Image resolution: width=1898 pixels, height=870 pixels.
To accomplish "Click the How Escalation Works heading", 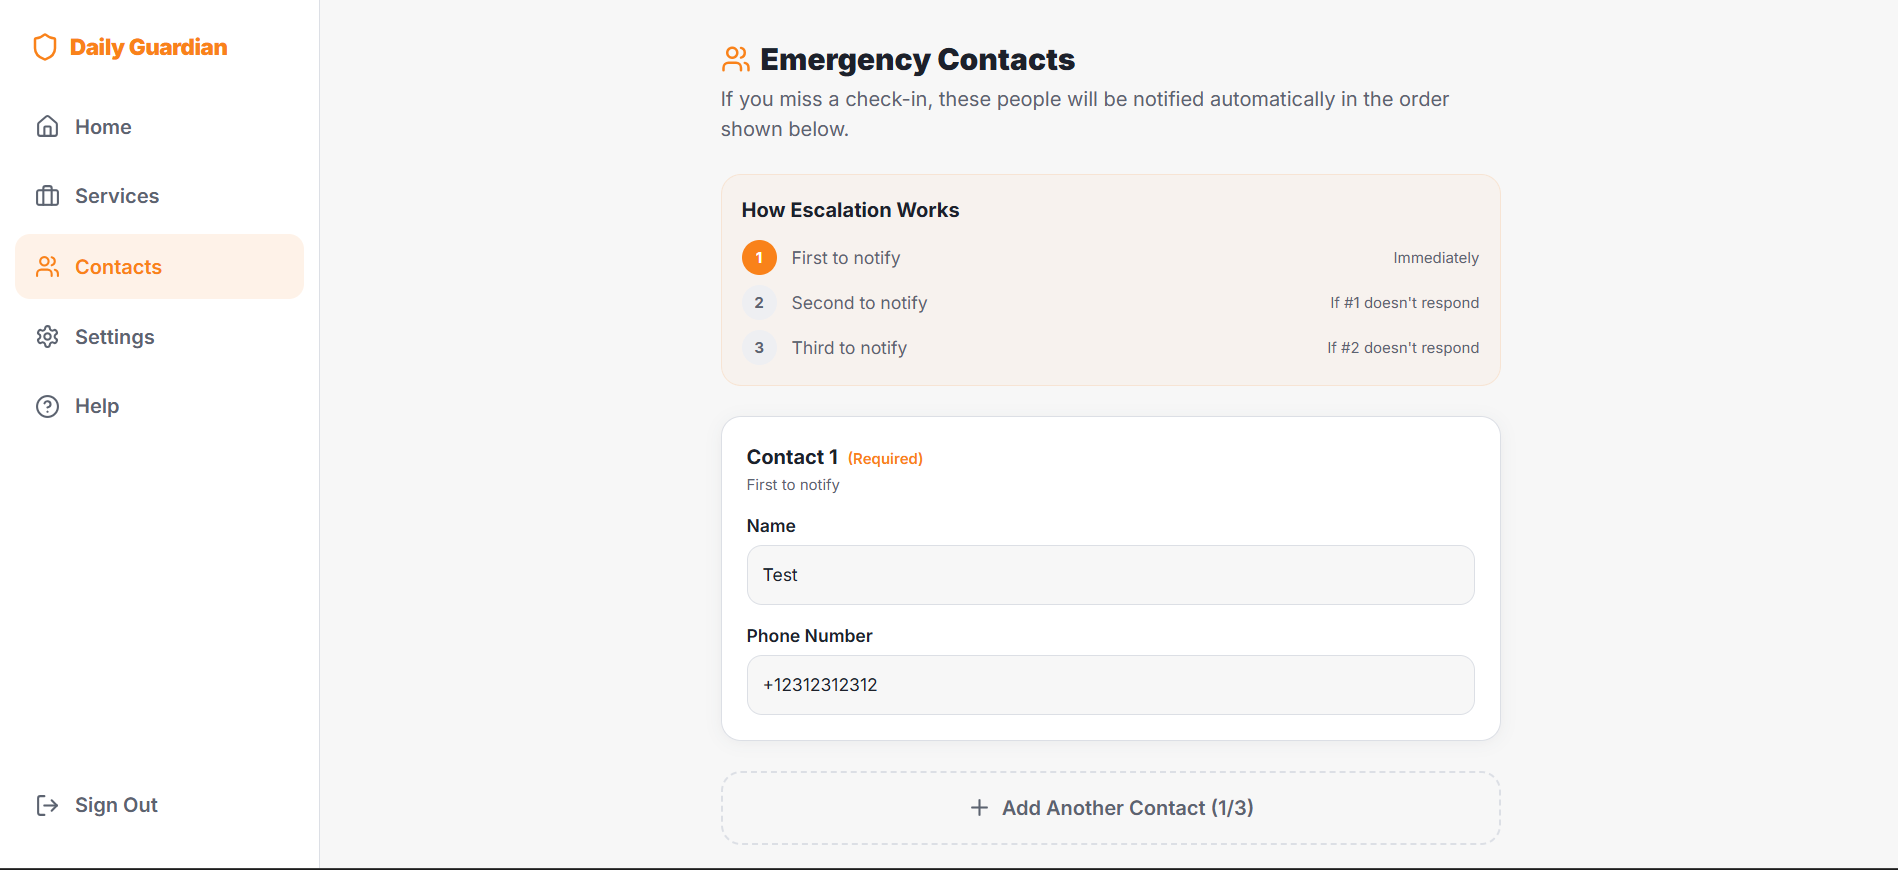I will [x=850, y=210].
